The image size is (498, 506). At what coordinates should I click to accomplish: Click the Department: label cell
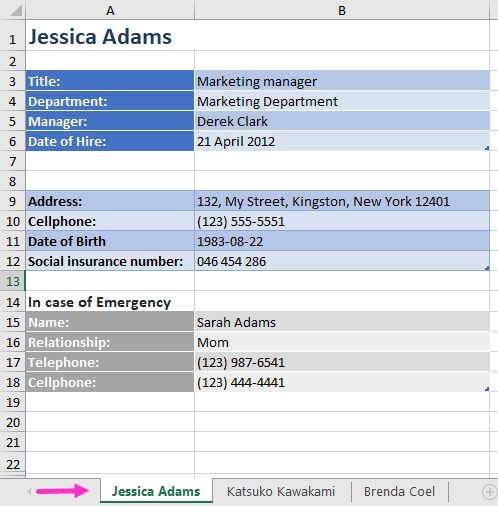click(x=110, y=101)
